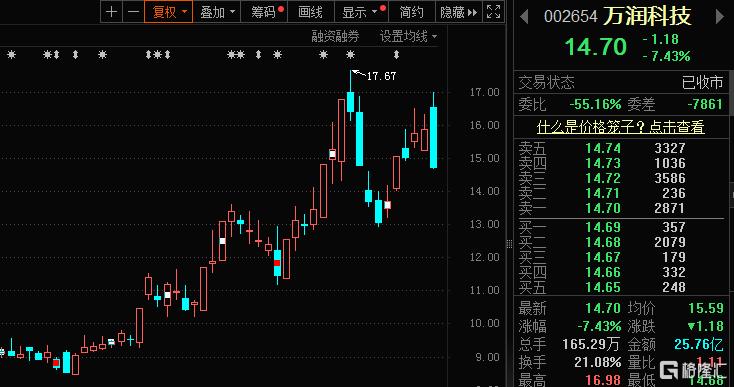
Task: Click the 融资融券 label
Action: 335,36
